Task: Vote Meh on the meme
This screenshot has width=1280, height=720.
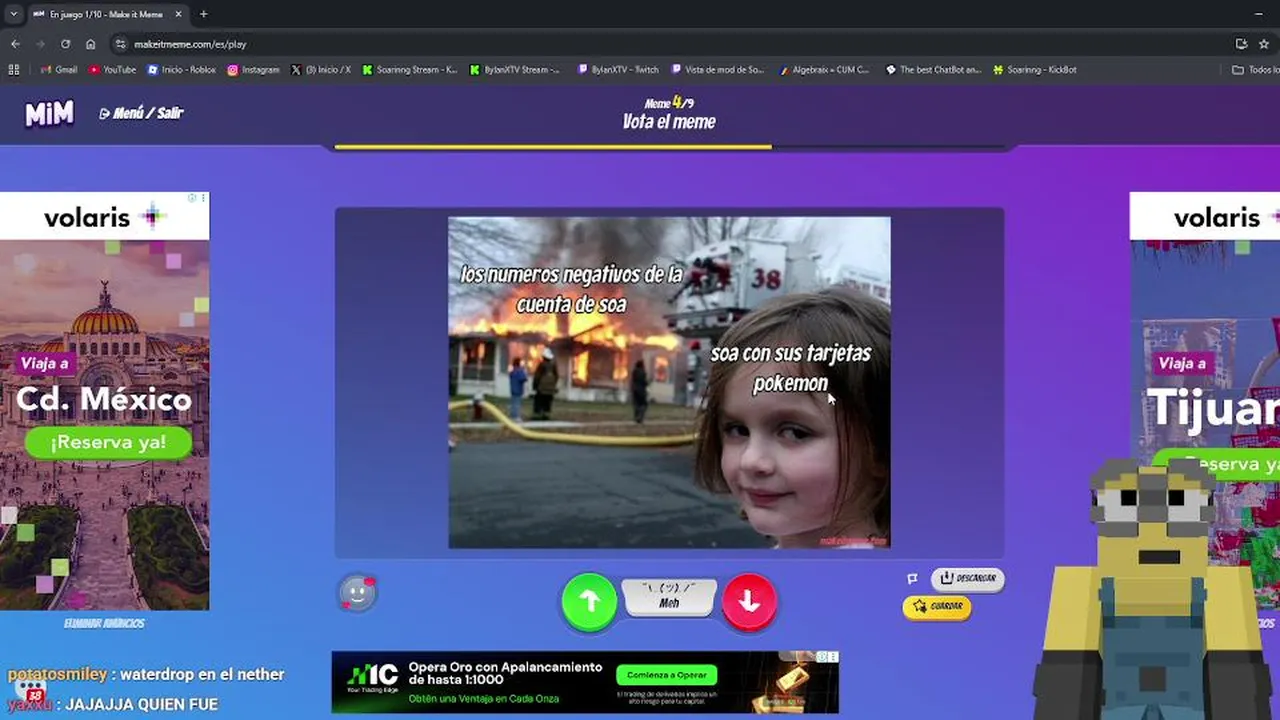Action: point(669,597)
